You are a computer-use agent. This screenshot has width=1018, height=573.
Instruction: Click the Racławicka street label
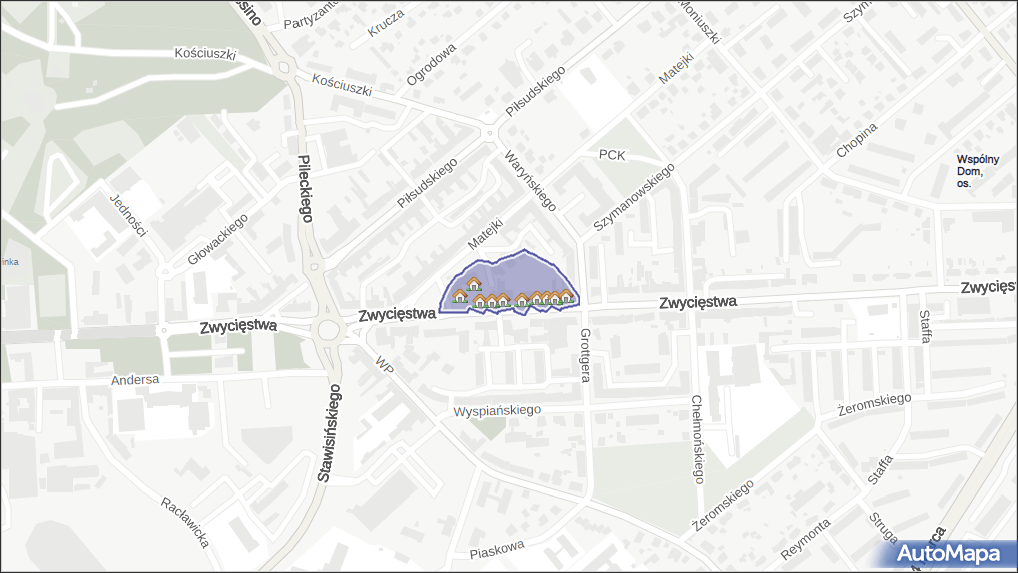pyautogui.click(x=185, y=521)
